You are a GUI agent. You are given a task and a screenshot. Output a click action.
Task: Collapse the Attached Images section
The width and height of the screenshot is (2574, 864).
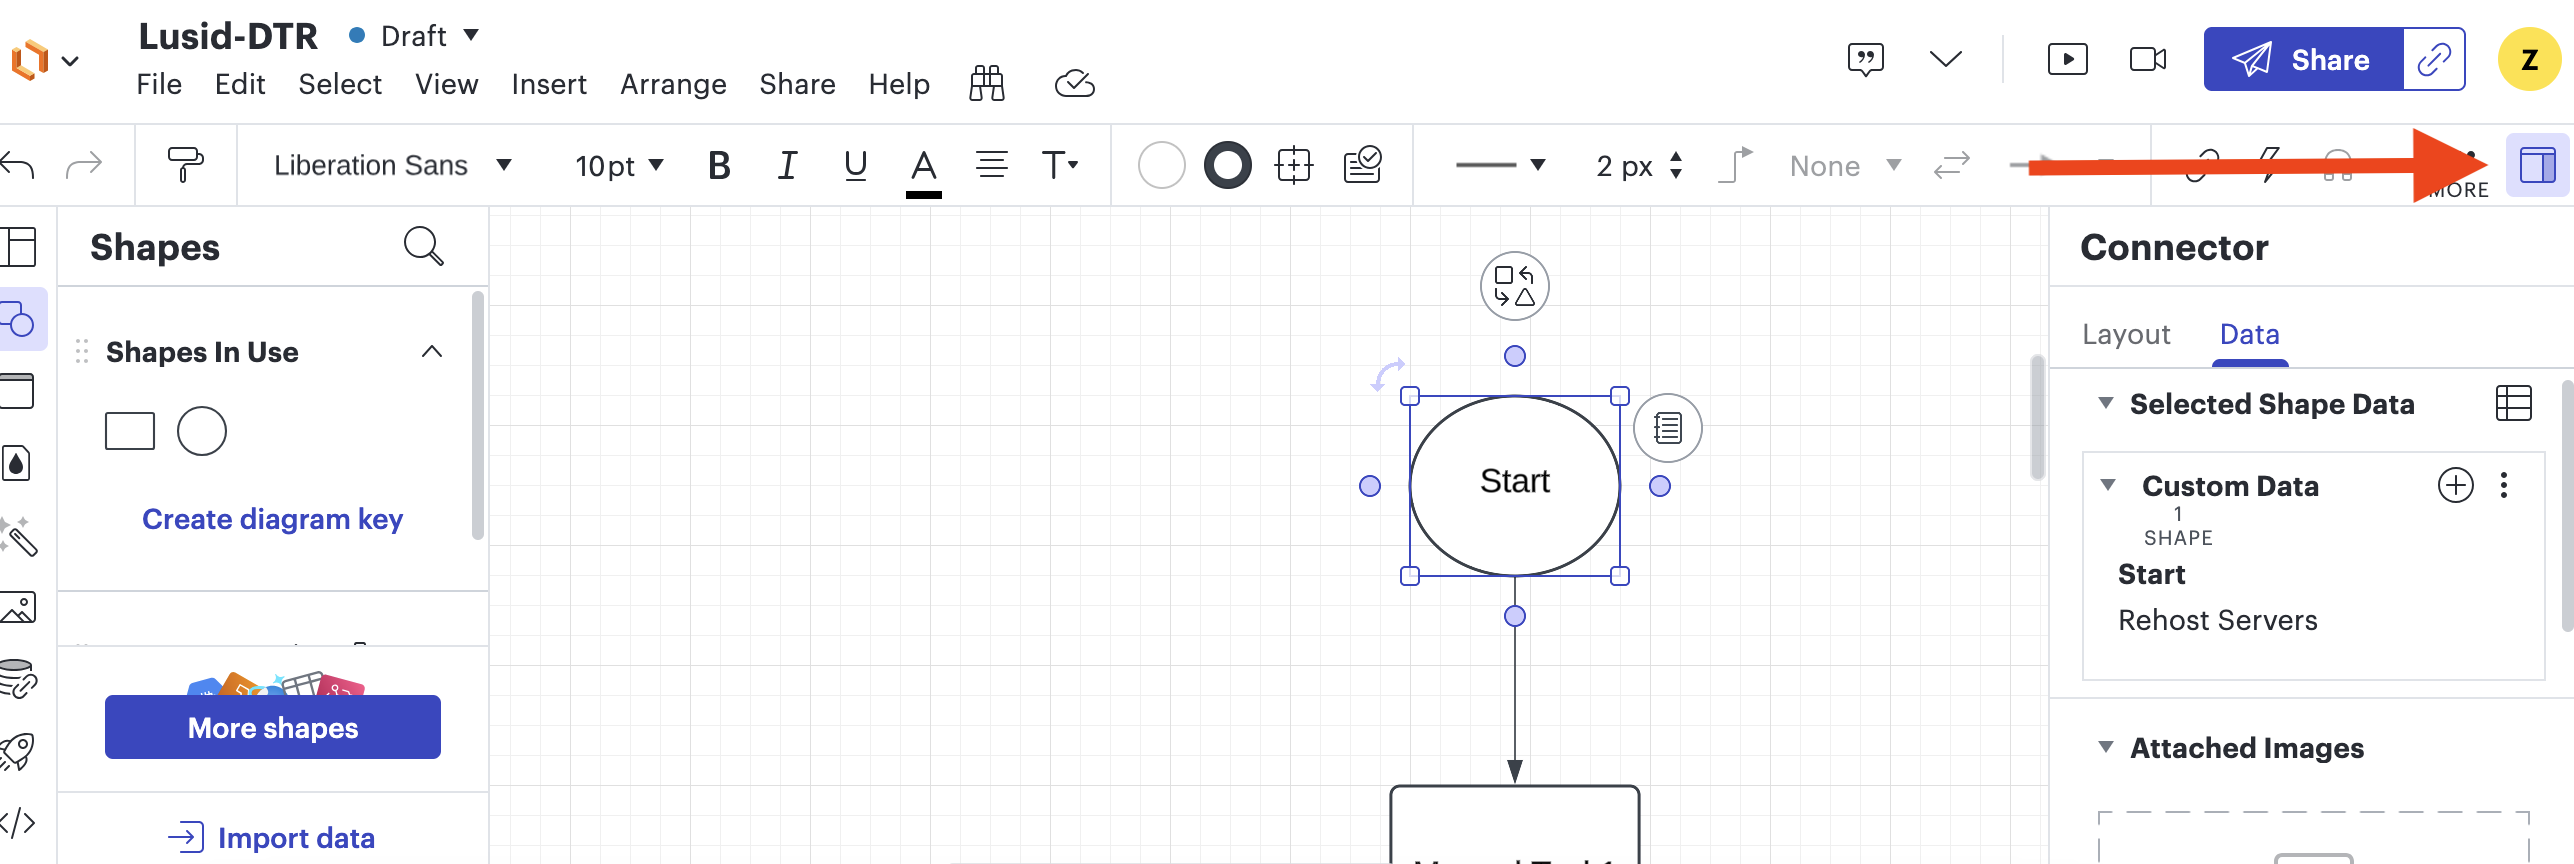point(2106,747)
